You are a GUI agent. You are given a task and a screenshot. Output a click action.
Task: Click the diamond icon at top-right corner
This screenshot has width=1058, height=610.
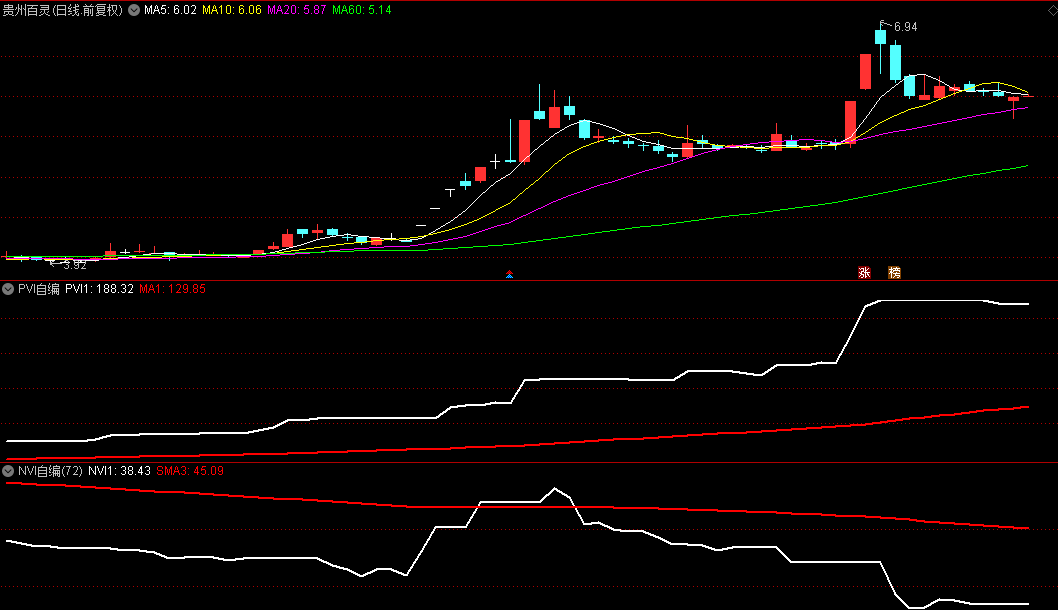(x=1052, y=10)
